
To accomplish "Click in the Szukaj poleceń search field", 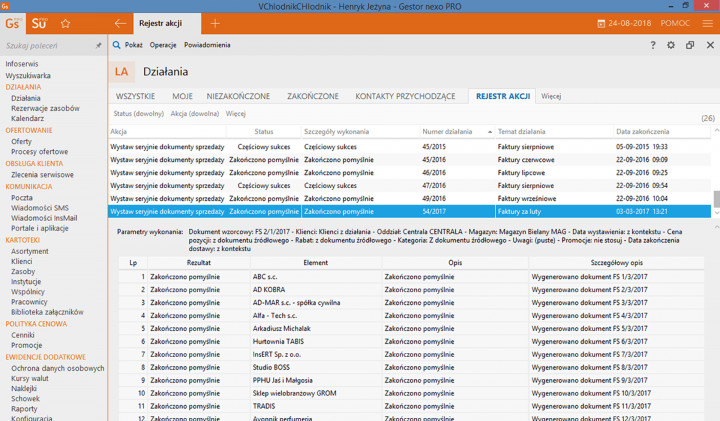I will coord(48,46).
